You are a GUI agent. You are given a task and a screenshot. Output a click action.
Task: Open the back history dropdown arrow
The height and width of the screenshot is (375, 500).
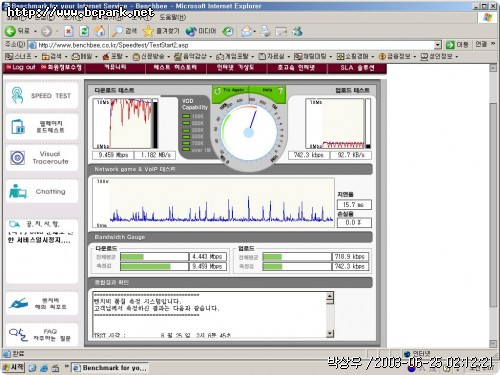35,32
